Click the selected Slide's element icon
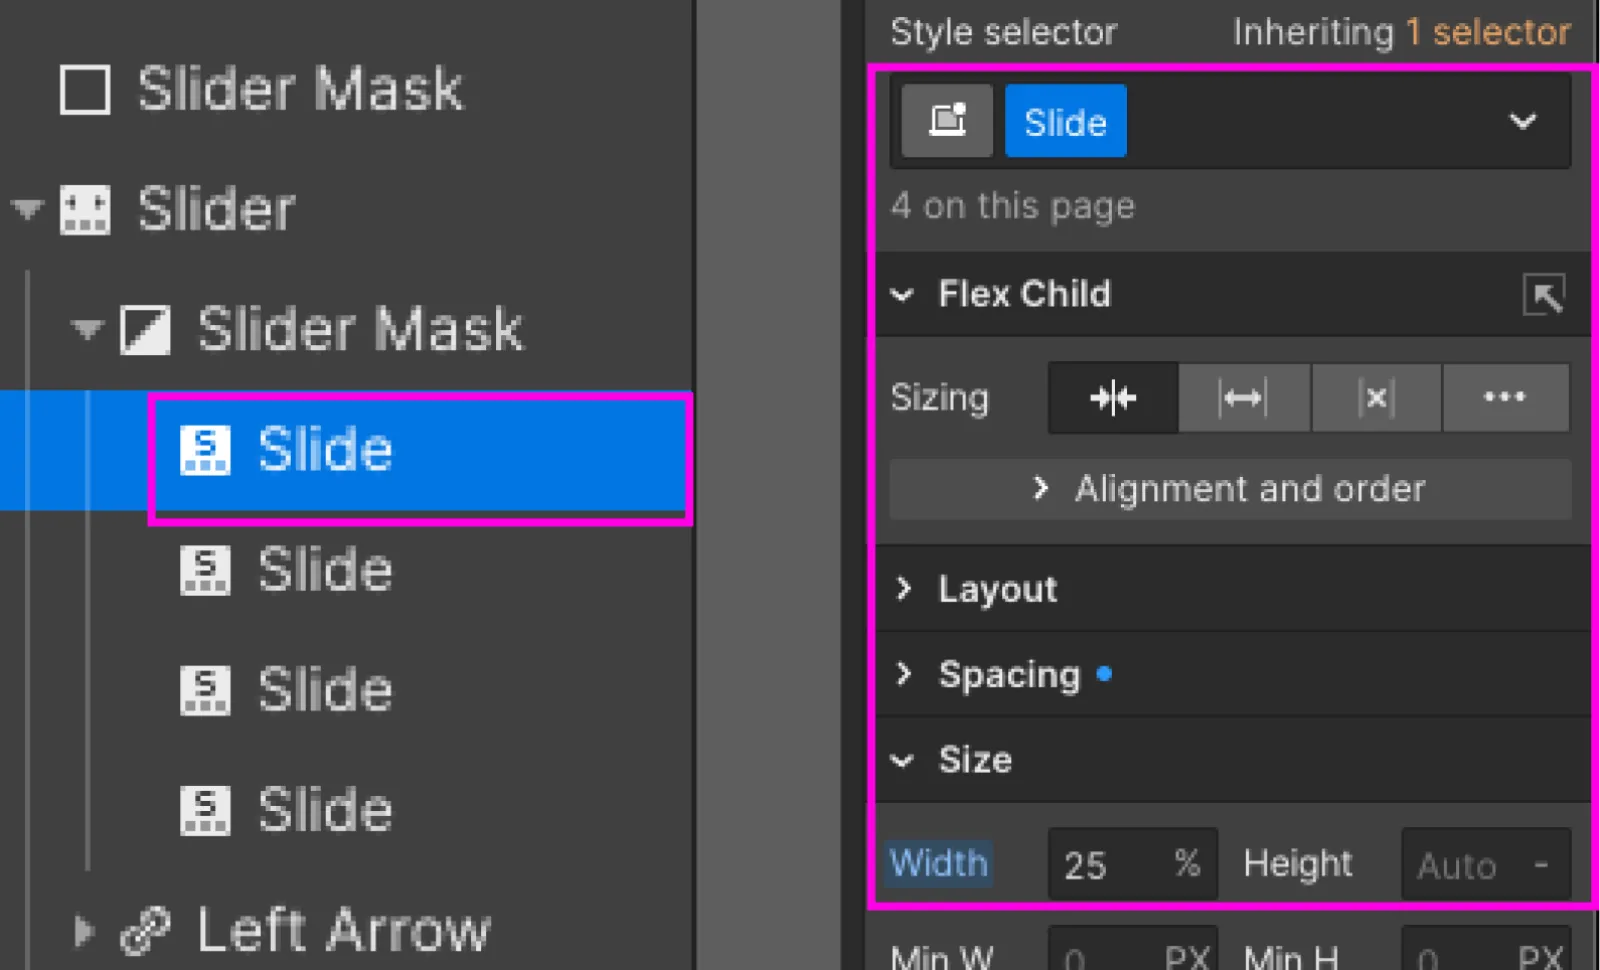The image size is (1600, 970). 204,450
